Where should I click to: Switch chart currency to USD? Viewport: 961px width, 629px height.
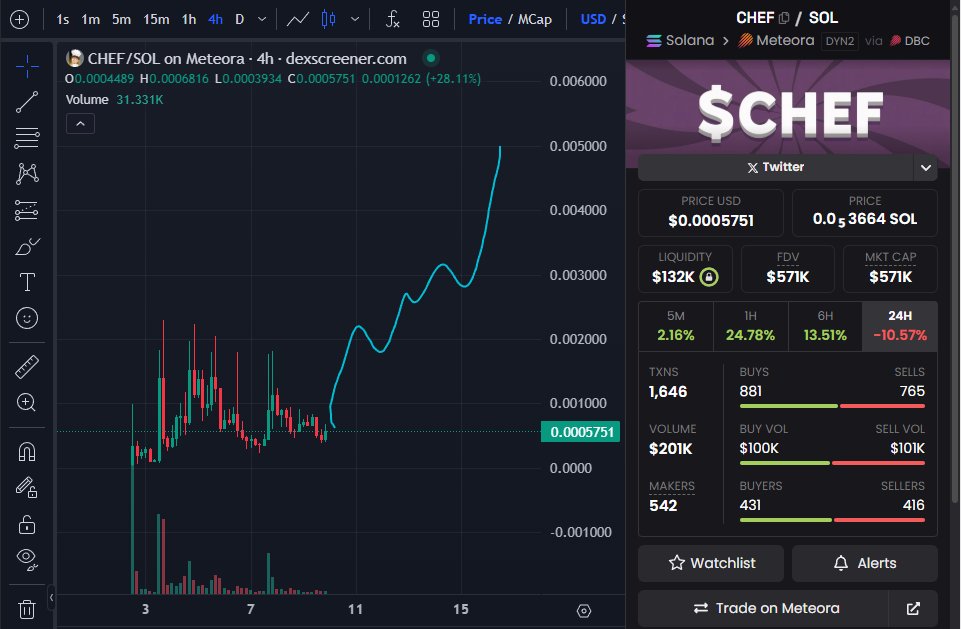click(x=593, y=20)
